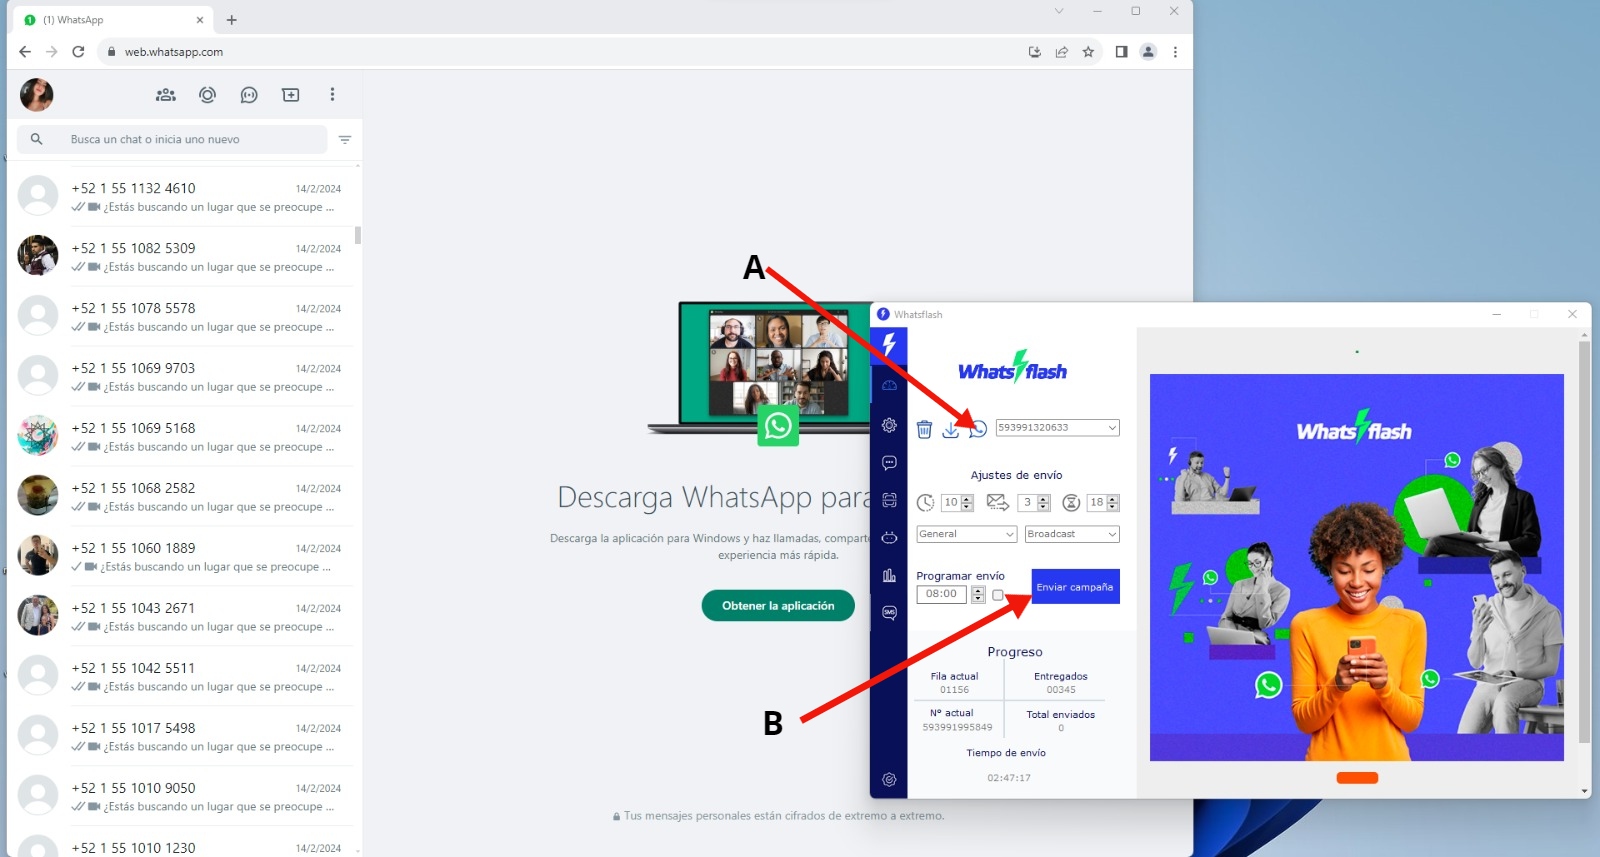Open chat +52 1 55 1042 5511
The width and height of the screenshot is (1600, 857).
[x=184, y=677]
